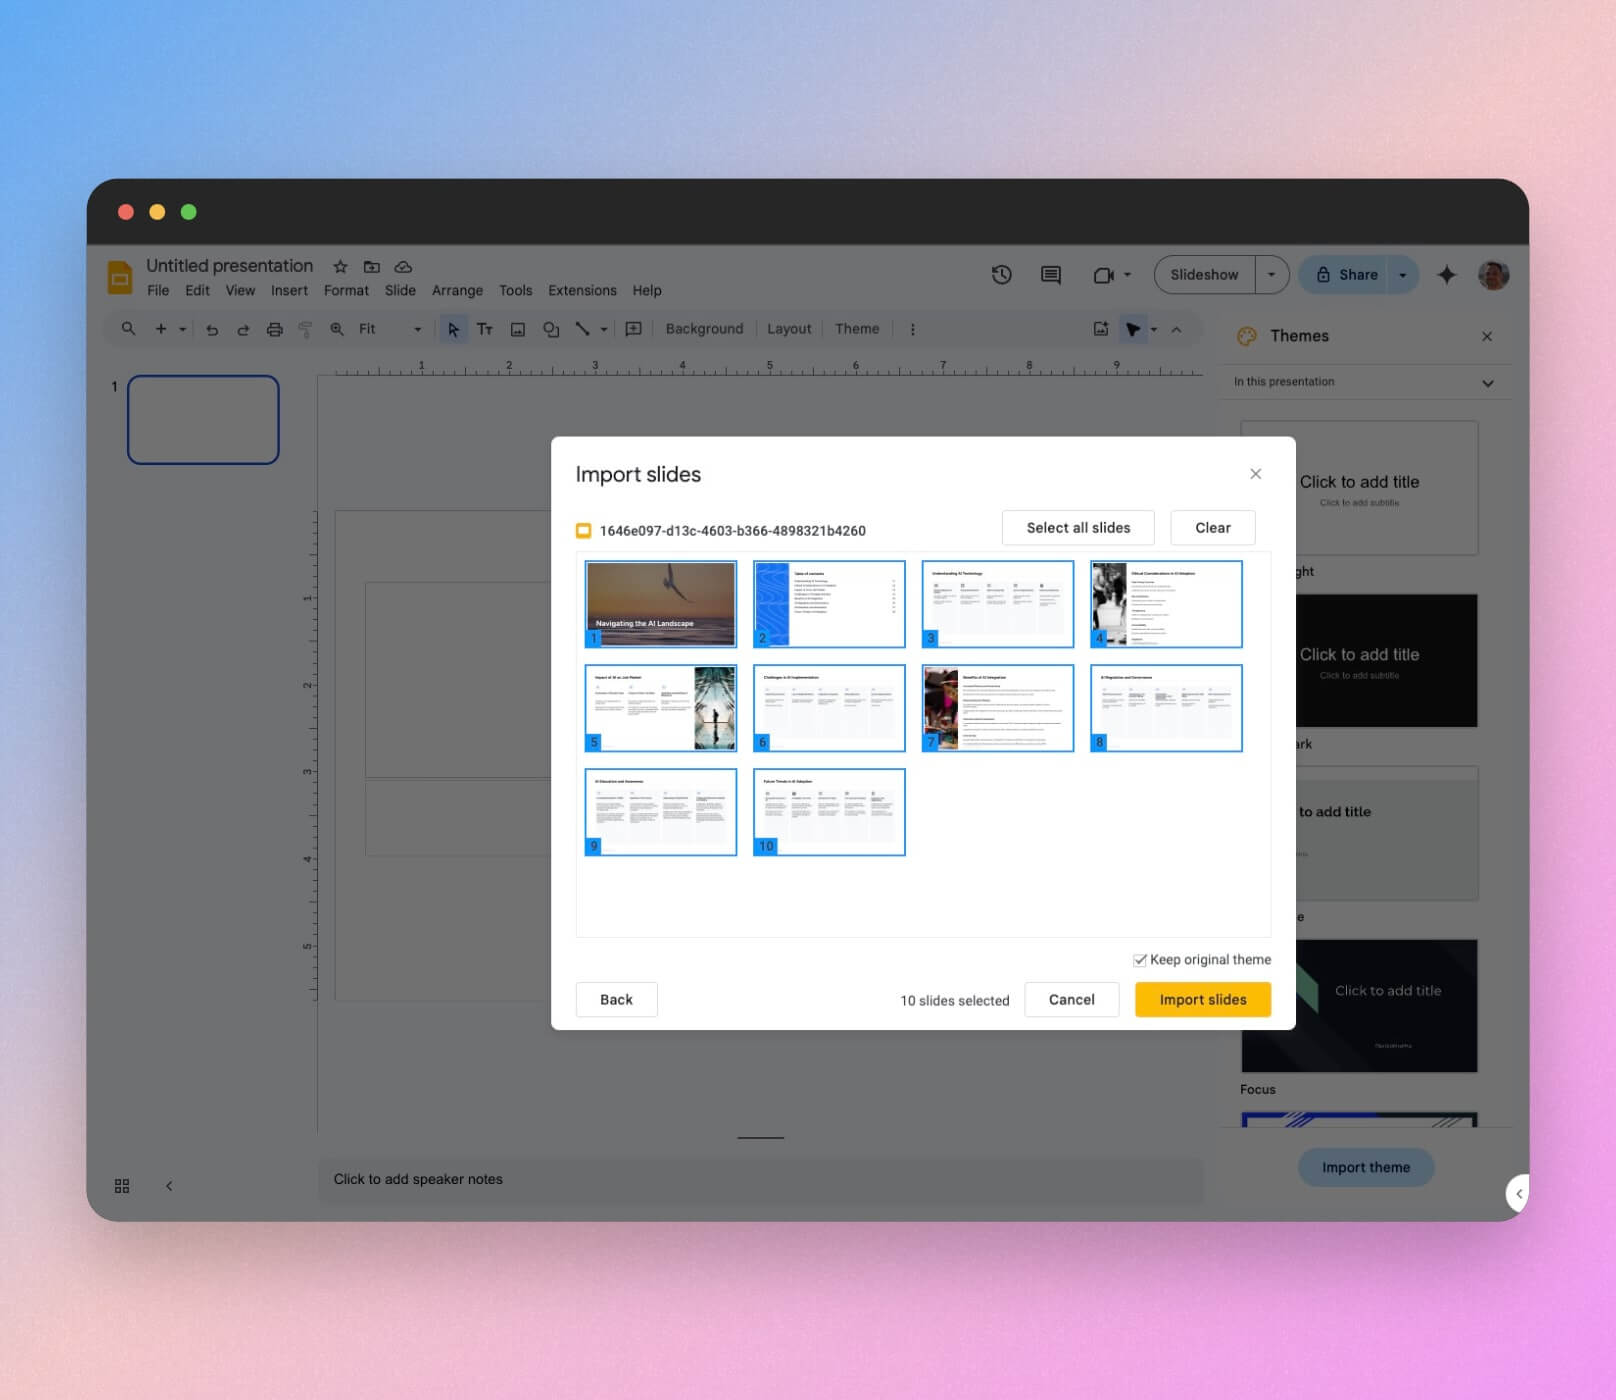Uncheck Keep original theme

point(1140,959)
